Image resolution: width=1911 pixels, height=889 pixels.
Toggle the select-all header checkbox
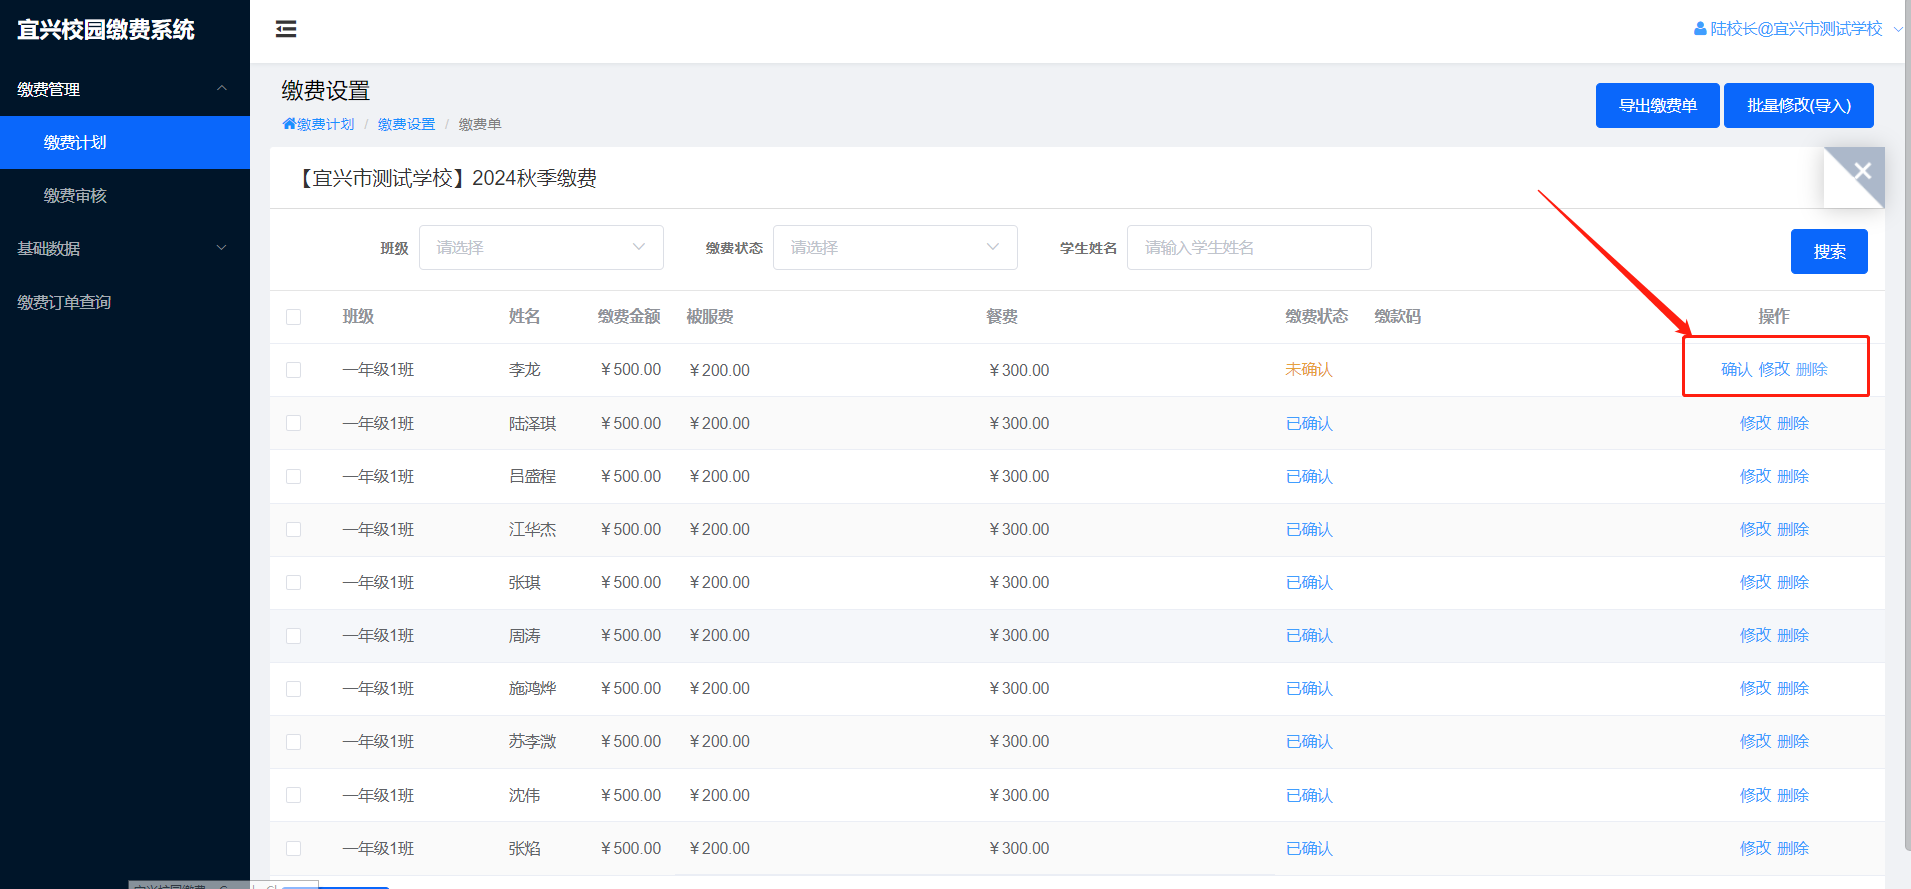pyautogui.click(x=293, y=317)
